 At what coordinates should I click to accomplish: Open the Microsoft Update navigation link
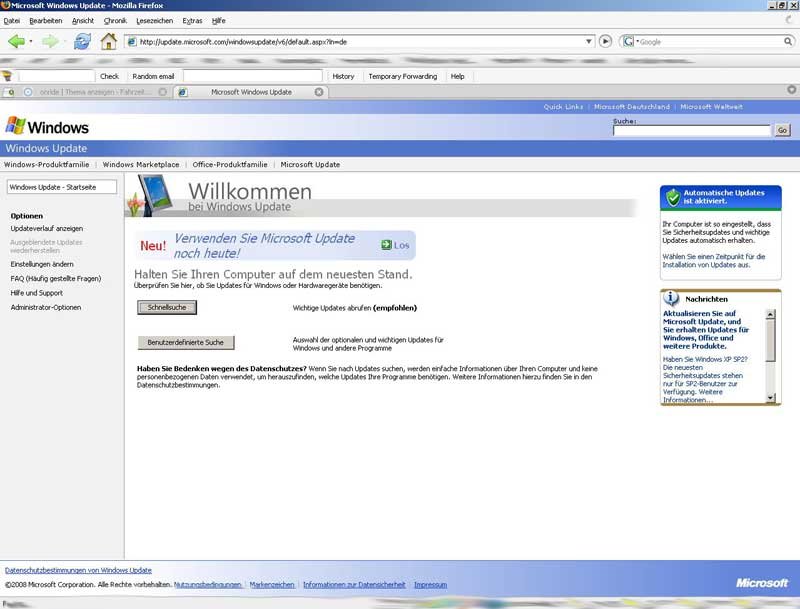310,165
